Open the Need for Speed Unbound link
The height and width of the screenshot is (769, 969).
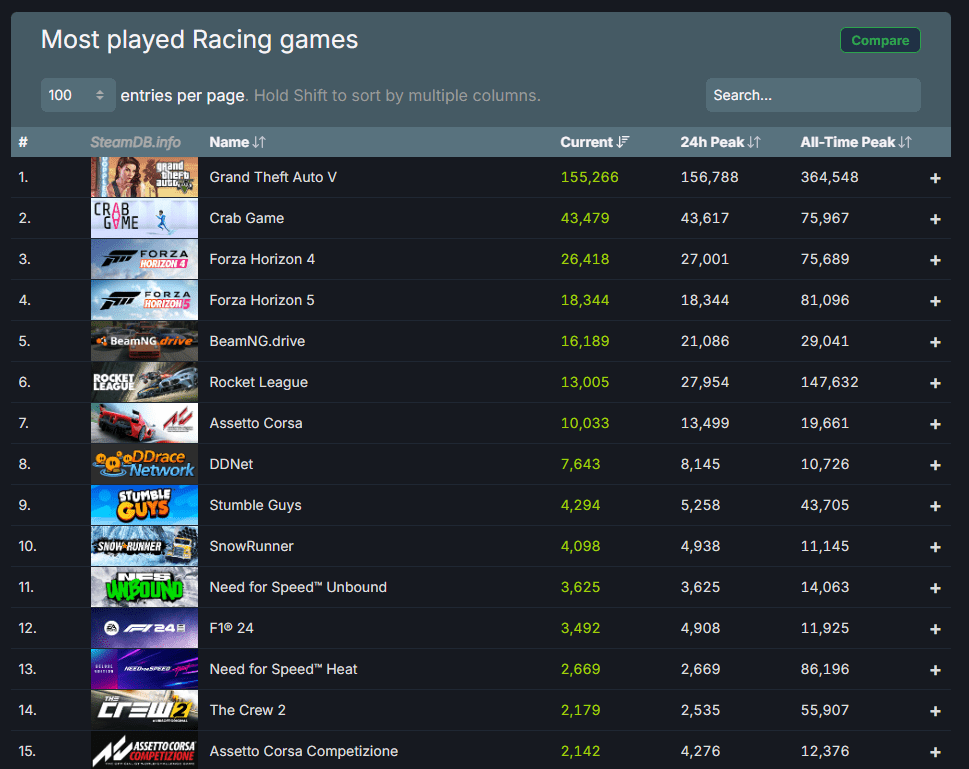[x=298, y=587]
